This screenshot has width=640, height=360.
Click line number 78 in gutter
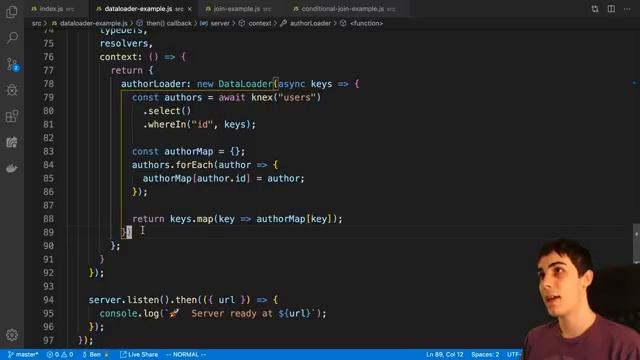pos(48,84)
